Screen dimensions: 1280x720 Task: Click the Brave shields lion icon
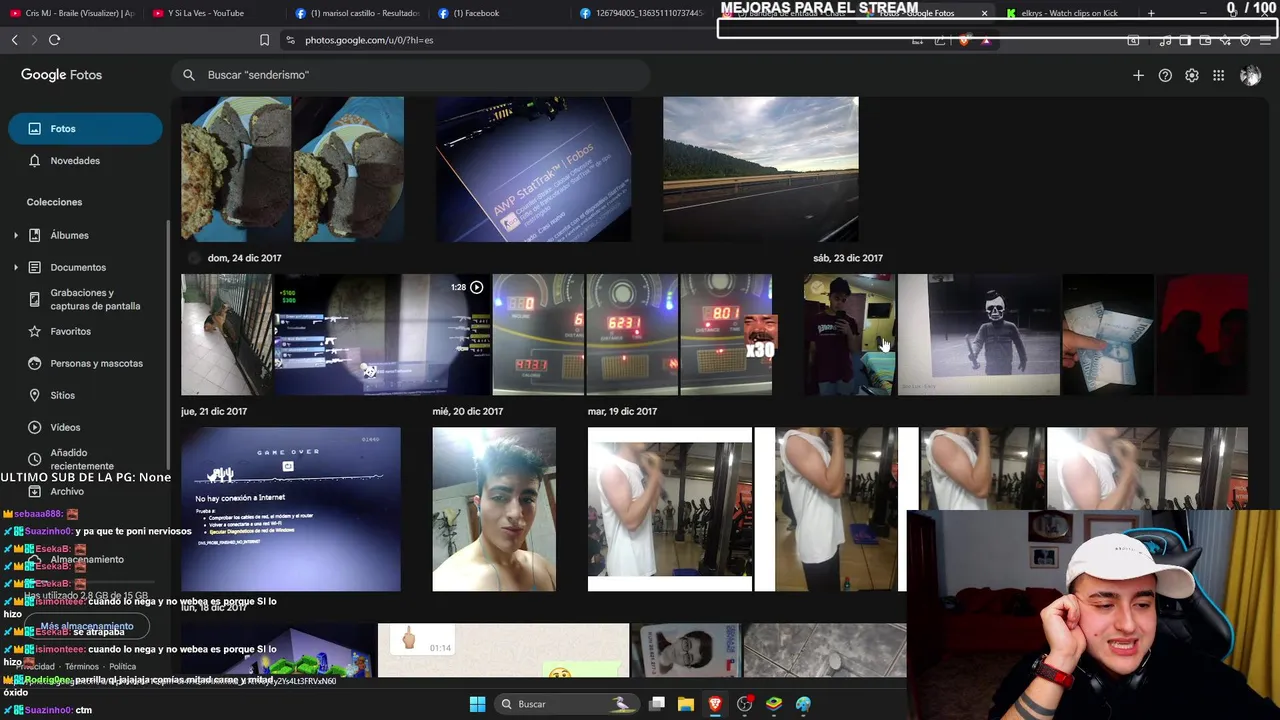click(x=963, y=40)
